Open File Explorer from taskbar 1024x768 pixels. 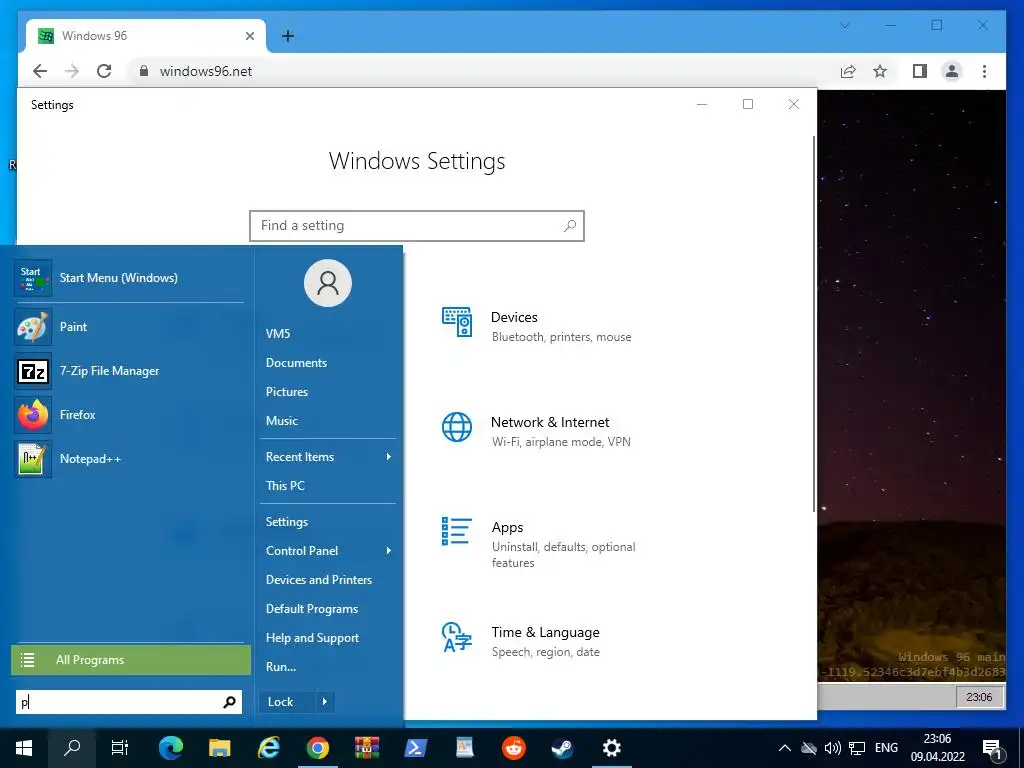(x=219, y=748)
